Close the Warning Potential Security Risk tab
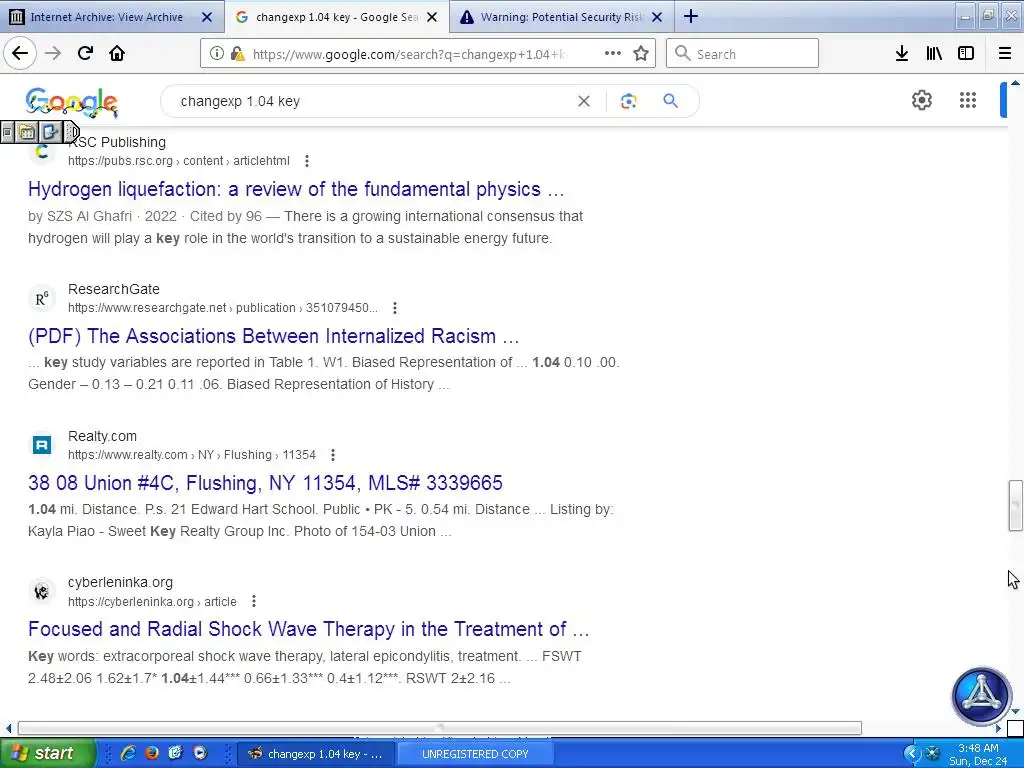 (x=657, y=17)
